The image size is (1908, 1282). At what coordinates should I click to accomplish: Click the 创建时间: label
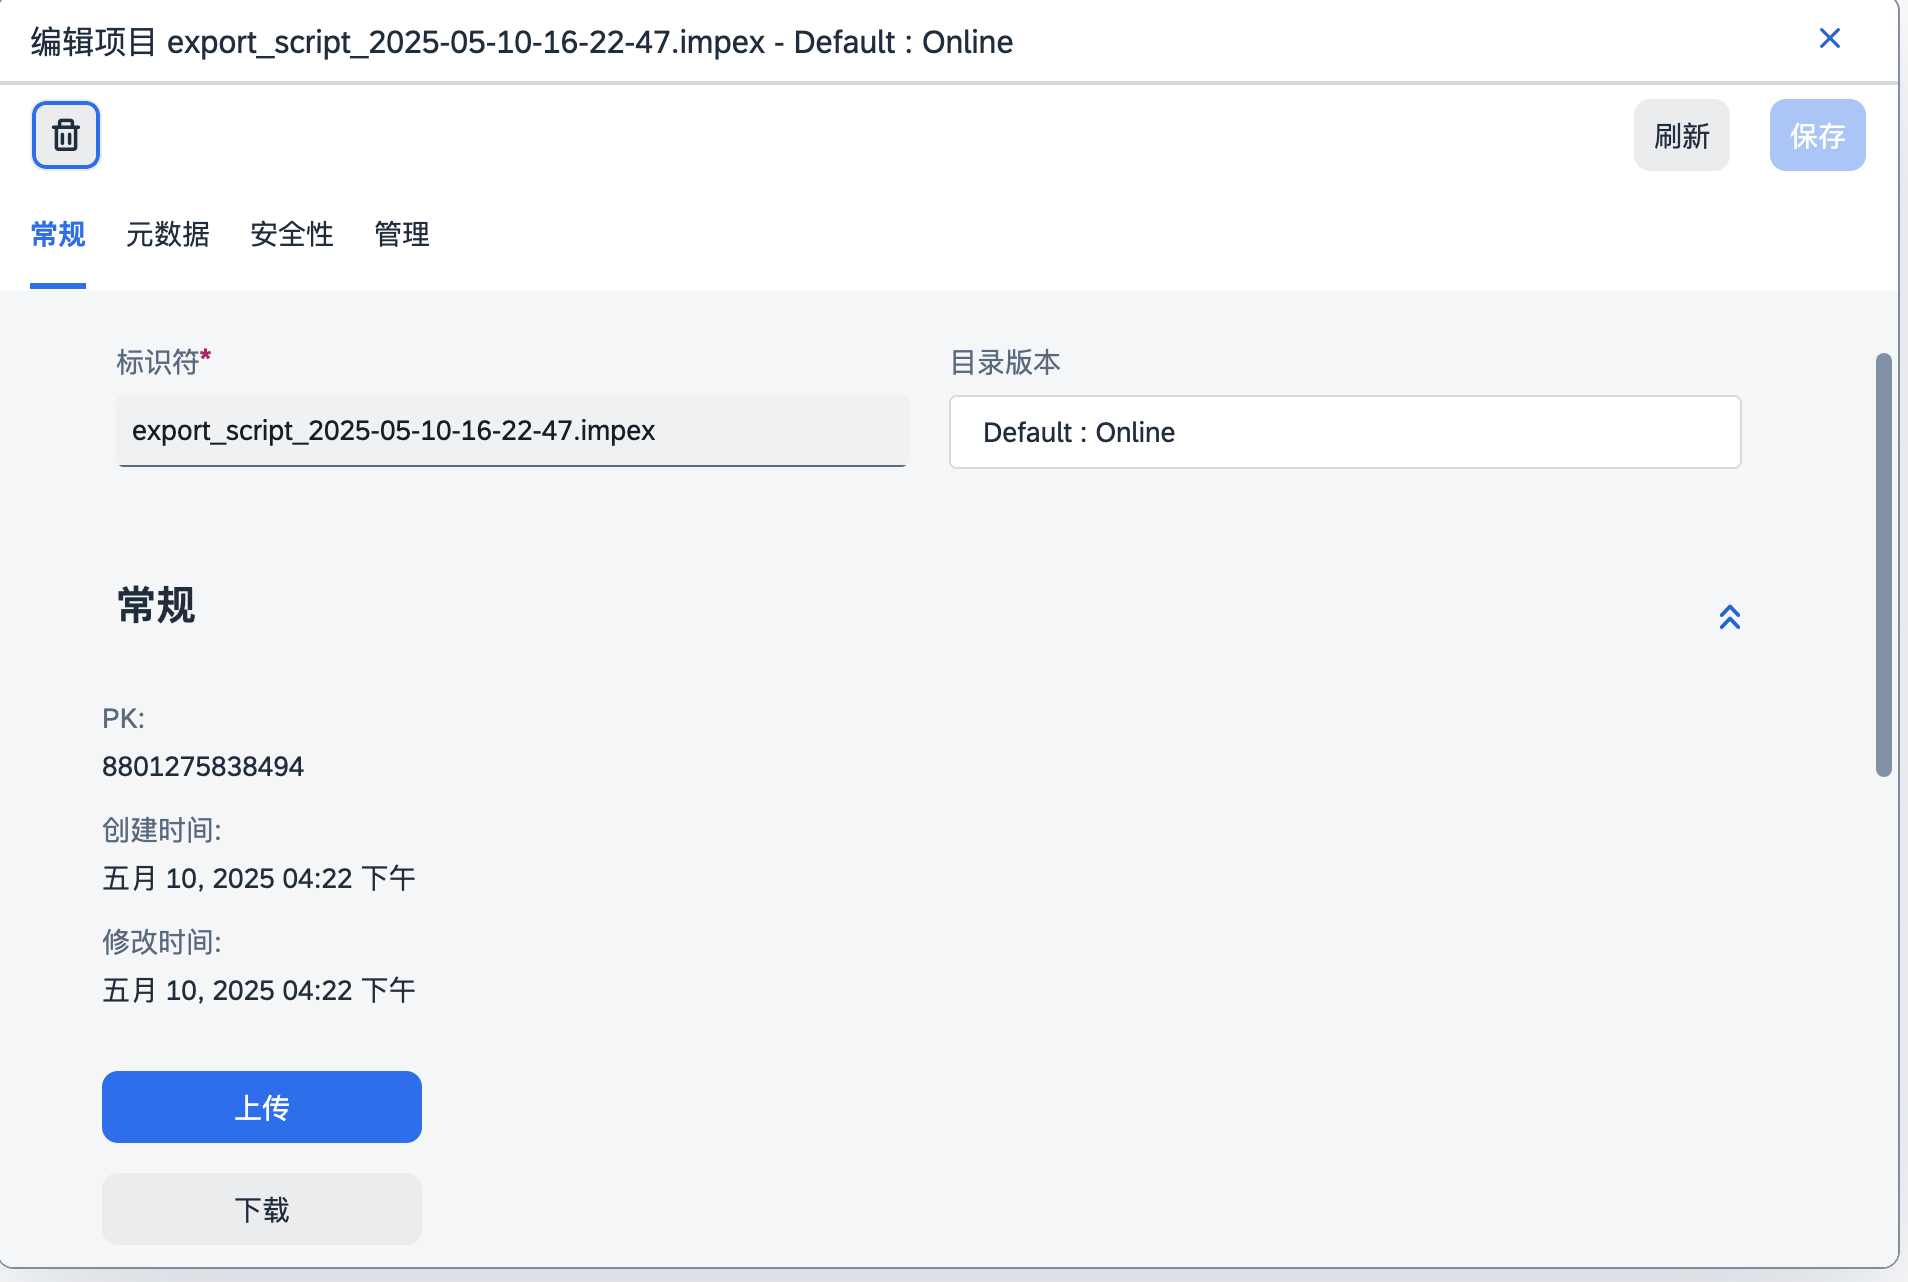tap(162, 830)
